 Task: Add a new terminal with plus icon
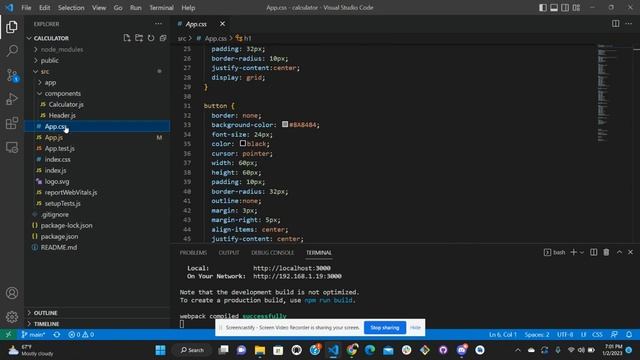[x=573, y=252]
